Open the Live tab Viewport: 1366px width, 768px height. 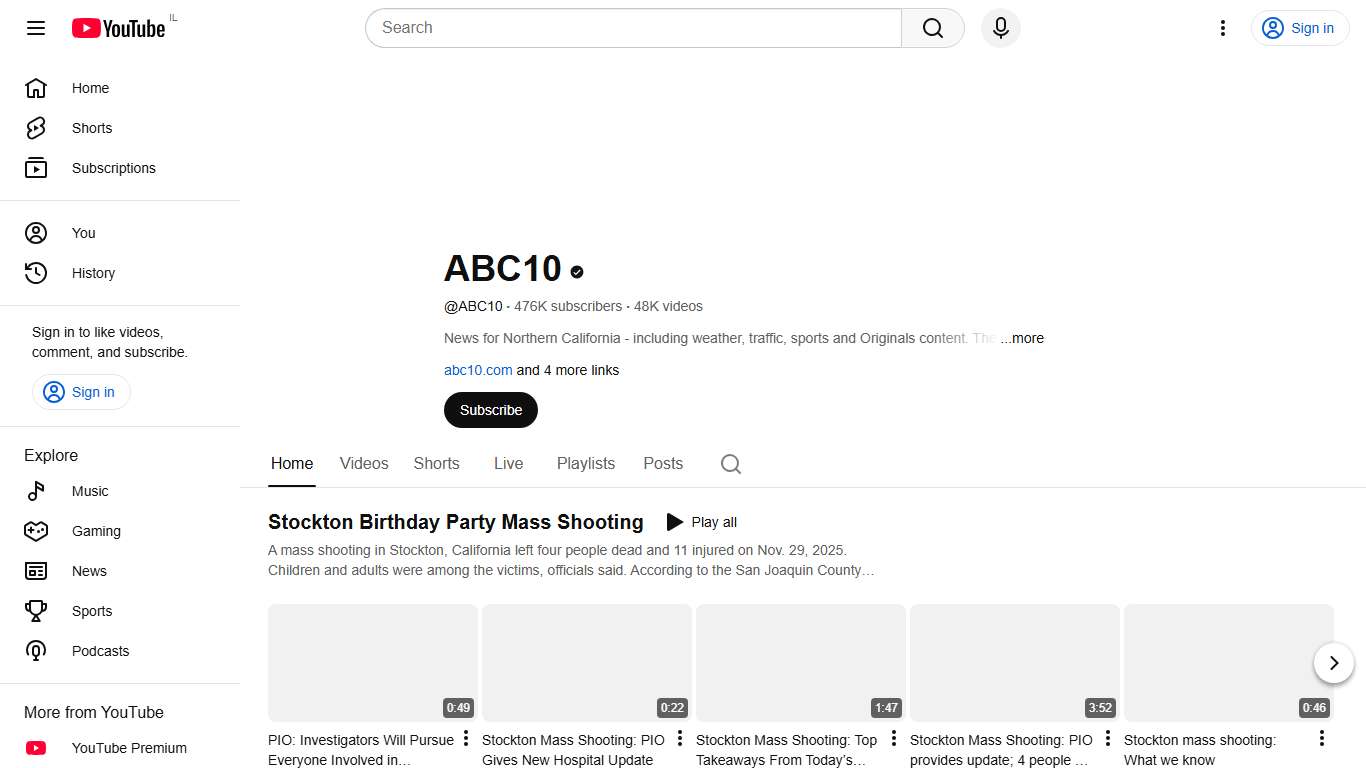[508, 463]
